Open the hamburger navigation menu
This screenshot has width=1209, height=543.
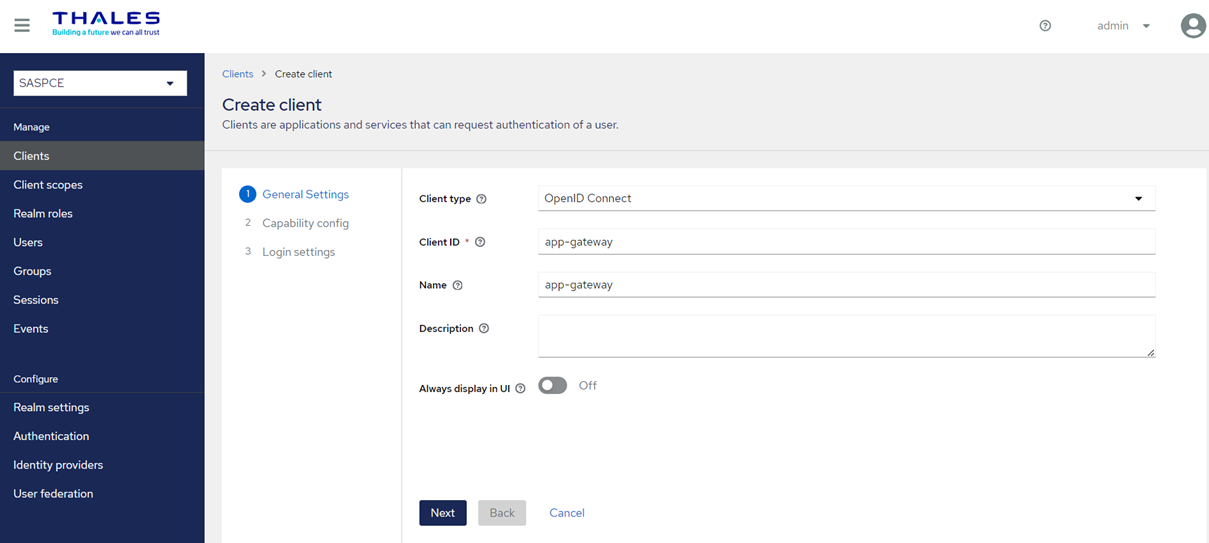coord(21,26)
